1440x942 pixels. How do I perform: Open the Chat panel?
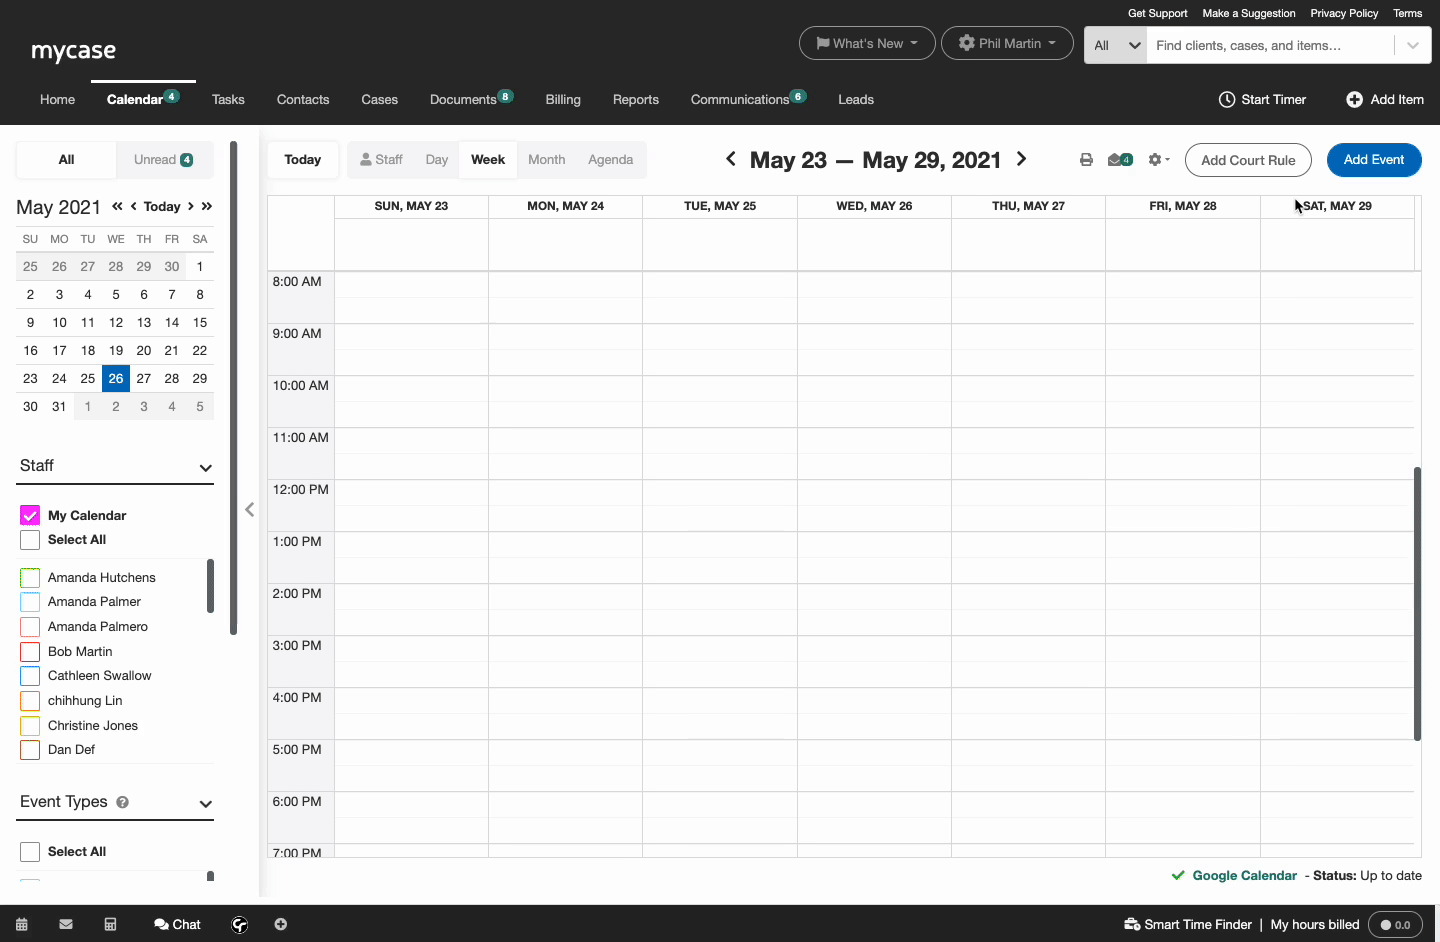coord(177,925)
